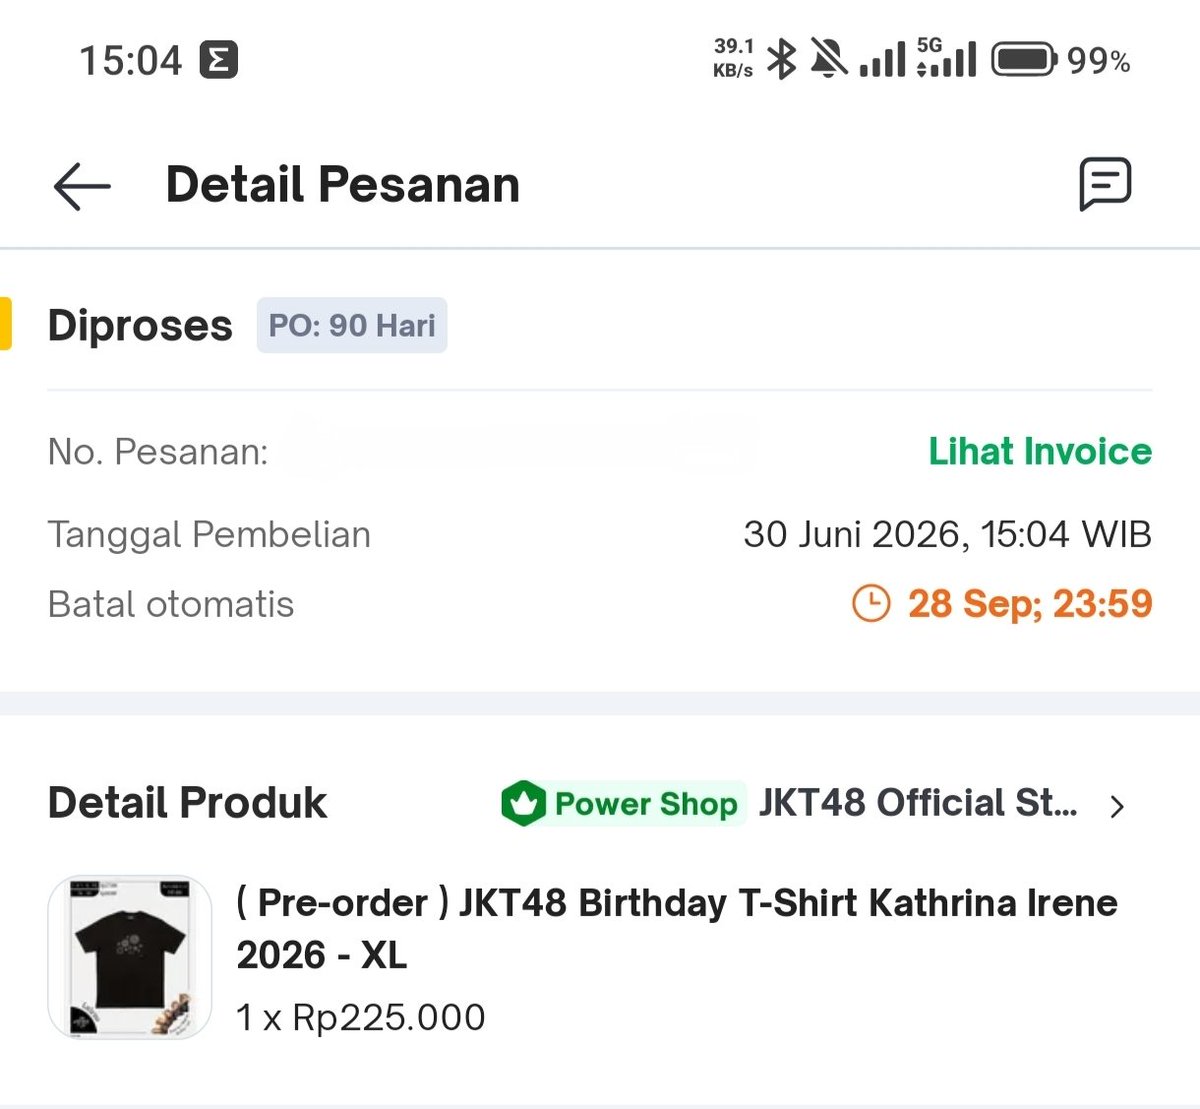Image resolution: width=1200 pixels, height=1109 pixels.
Task: Tap the 5G signal strength icon
Action: point(945,59)
